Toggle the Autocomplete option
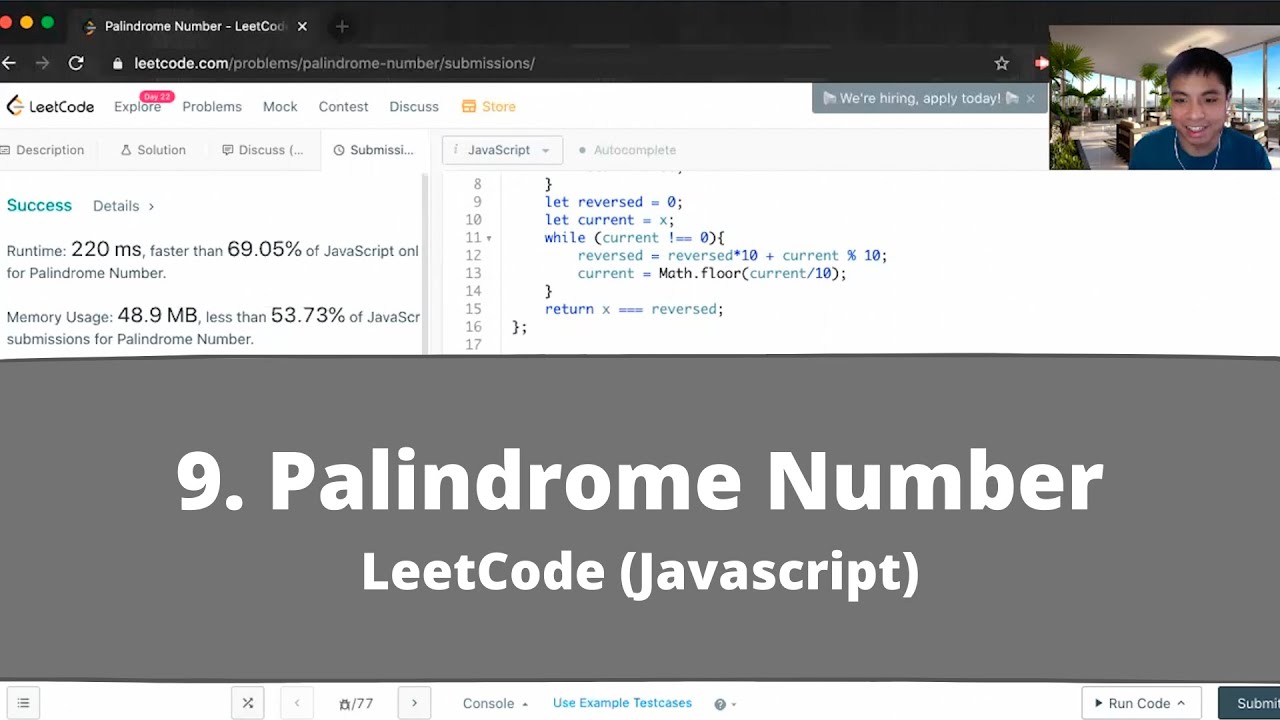This screenshot has height=720, width=1280. click(627, 150)
